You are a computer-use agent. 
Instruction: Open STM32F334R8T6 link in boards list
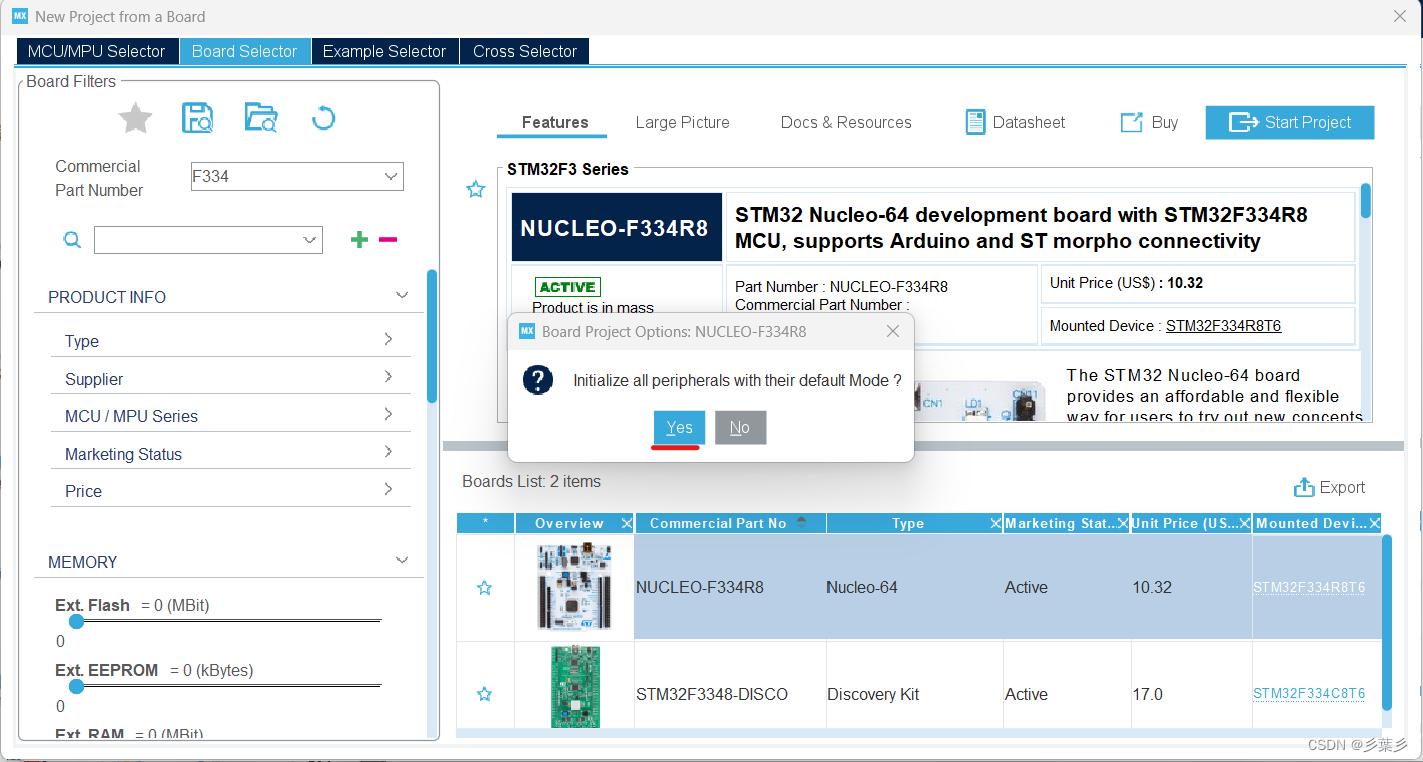[1309, 588]
